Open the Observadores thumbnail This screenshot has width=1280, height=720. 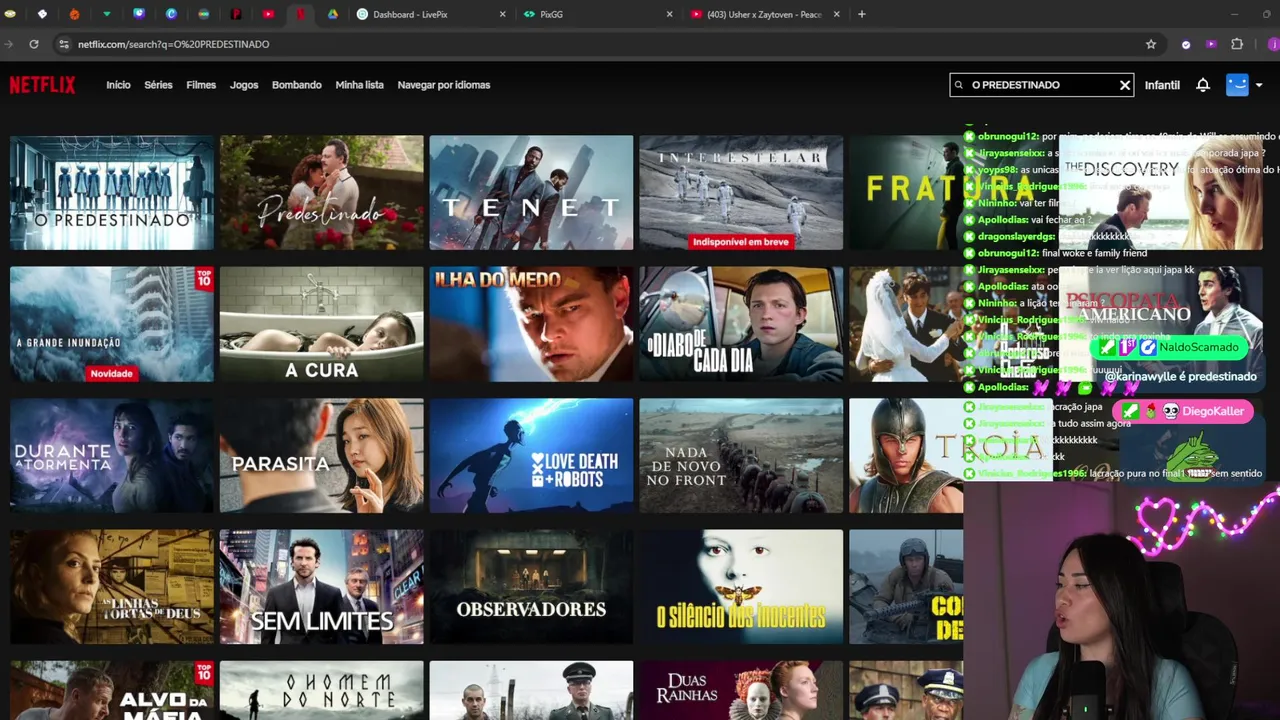(531, 587)
